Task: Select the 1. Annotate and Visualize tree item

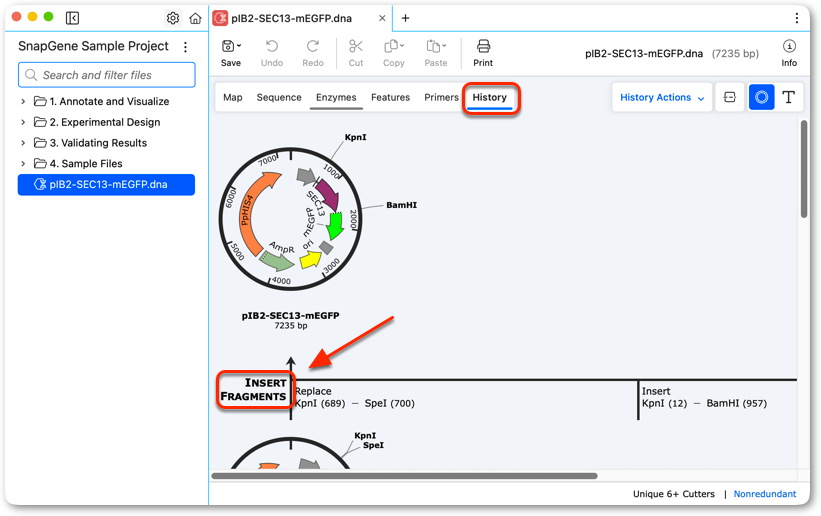Action: click(109, 101)
